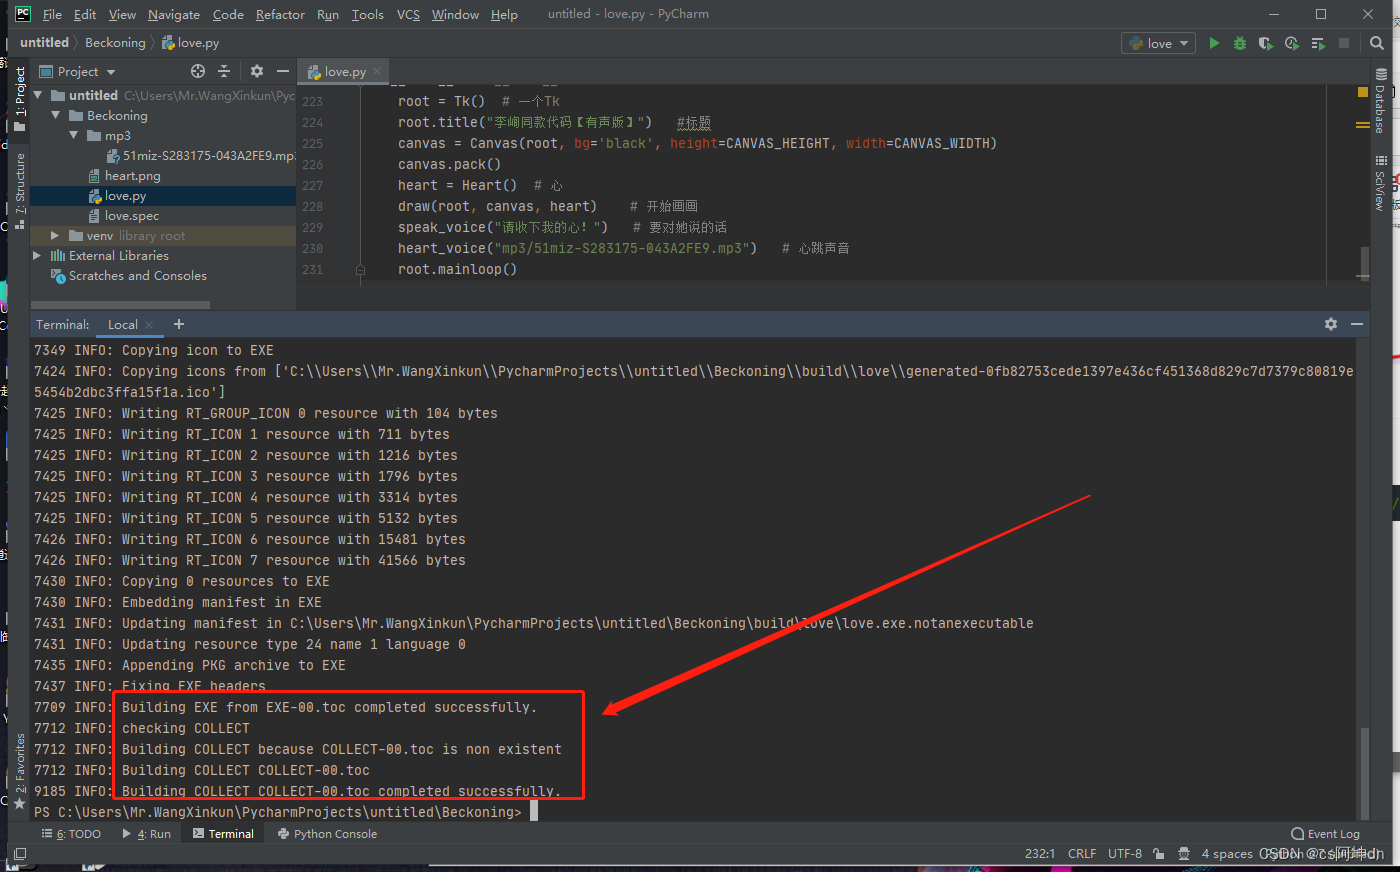The height and width of the screenshot is (872, 1400).
Task: Click untitled breadcrumb in navigation bar
Action: click(x=44, y=43)
